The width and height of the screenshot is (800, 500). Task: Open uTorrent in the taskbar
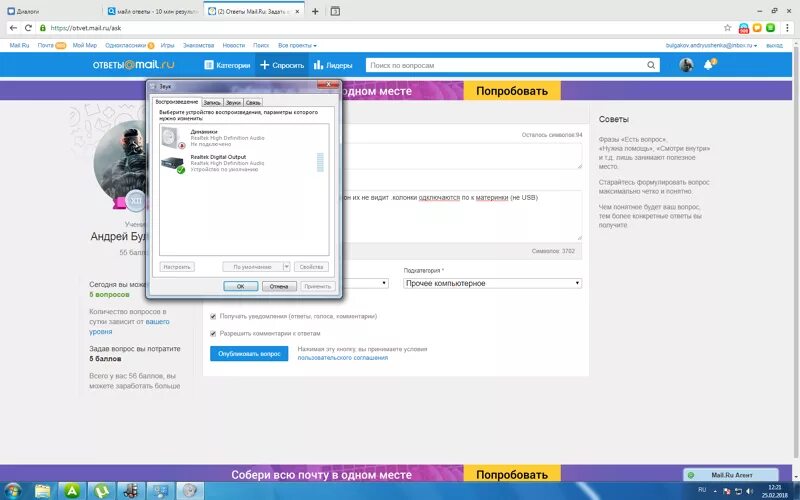[x=102, y=491]
